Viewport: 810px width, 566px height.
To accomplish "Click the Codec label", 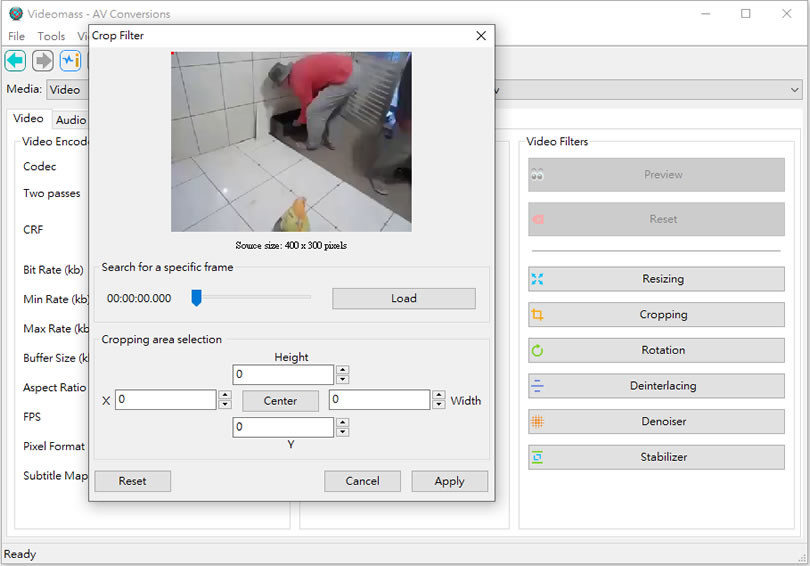I will pos(40,167).
